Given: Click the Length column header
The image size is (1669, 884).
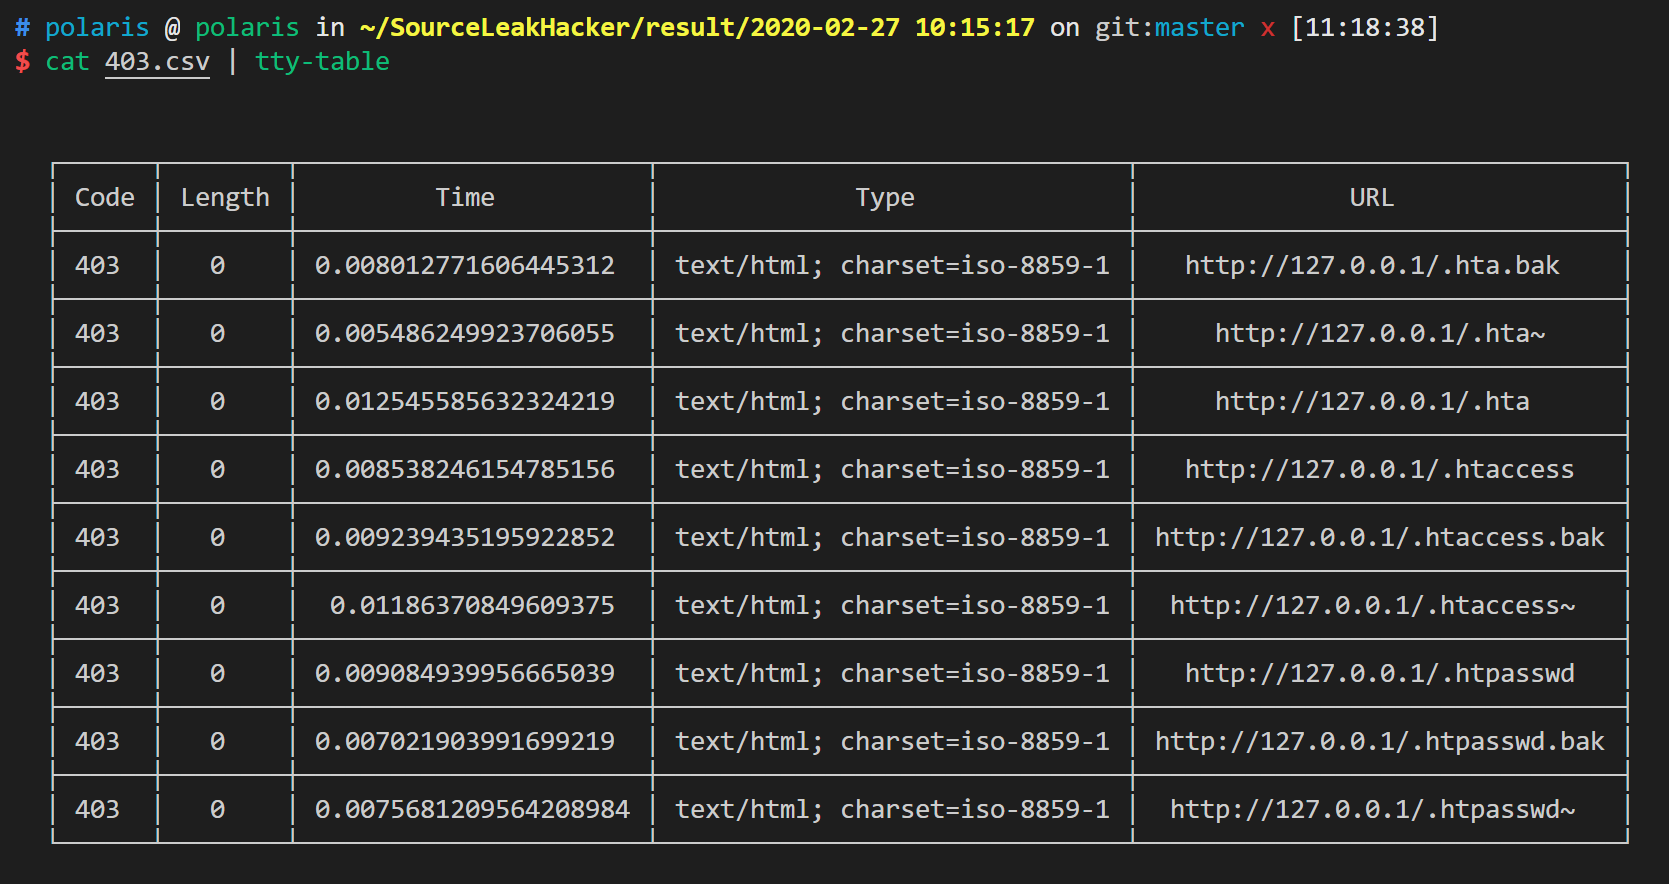Looking at the screenshot, I should [225, 198].
